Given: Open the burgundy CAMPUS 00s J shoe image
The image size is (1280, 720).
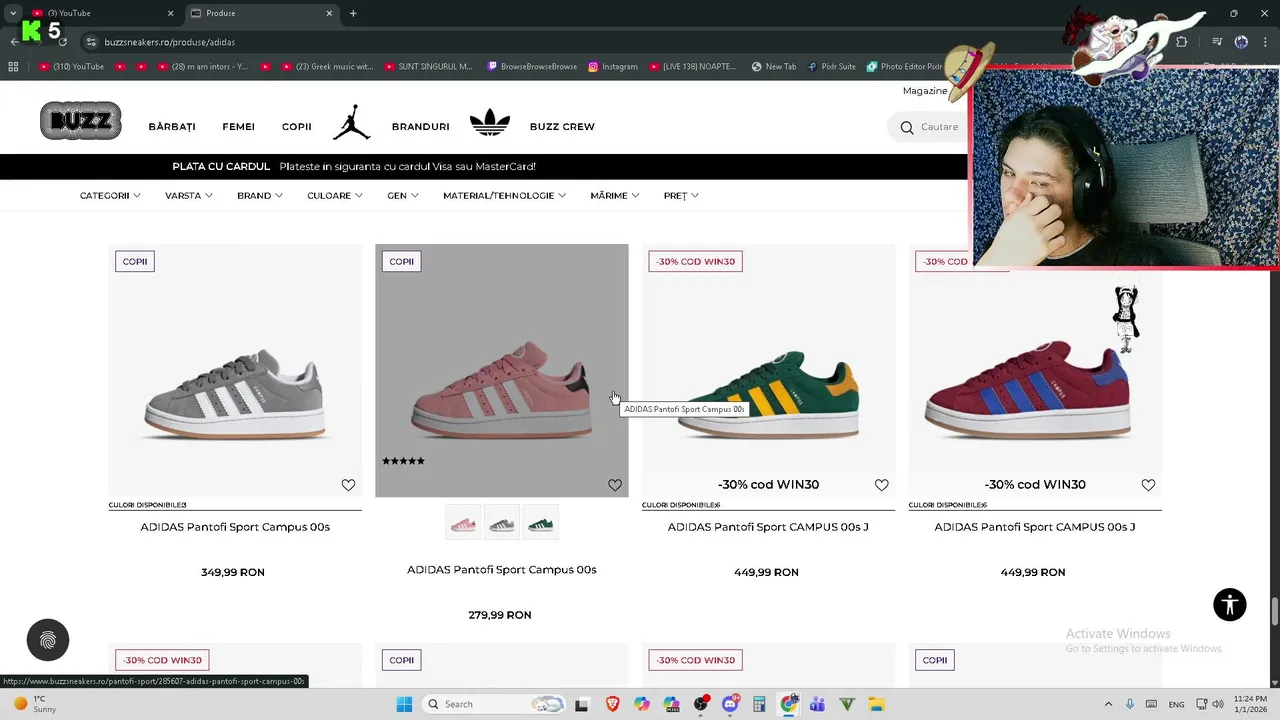Looking at the screenshot, I should 1035,371.
